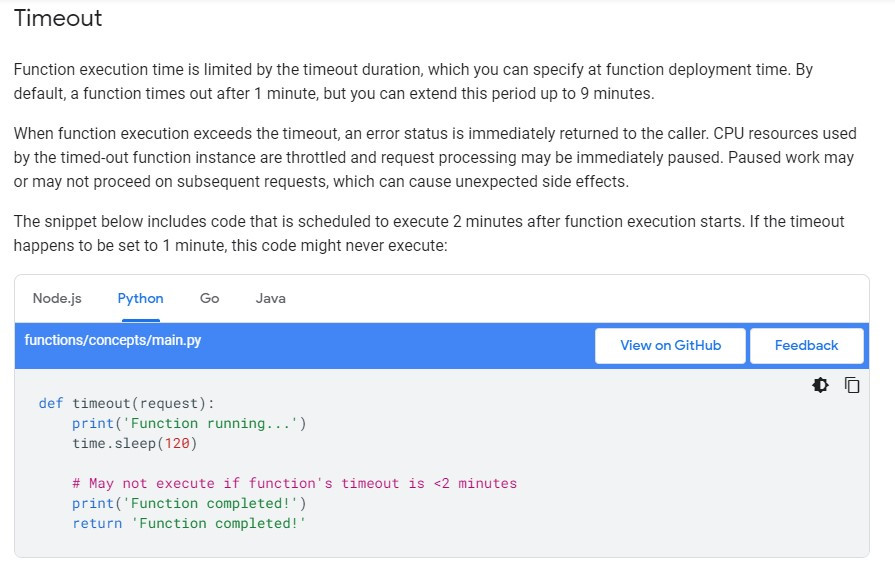Click the Timeout section heading
The height and width of the screenshot is (565, 895).
58,18
